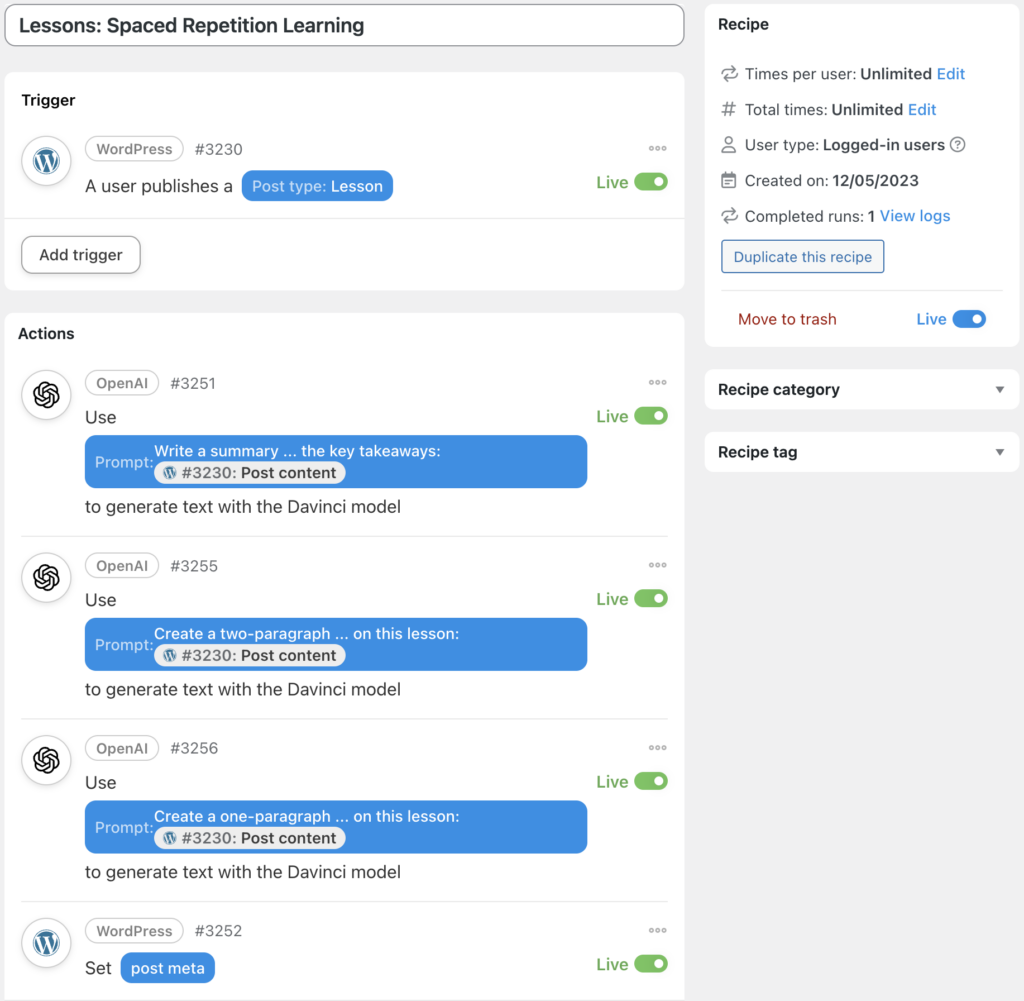Open the three-dot menu for action #3252
This screenshot has width=1024, height=1001.
pyautogui.click(x=657, y=930)
